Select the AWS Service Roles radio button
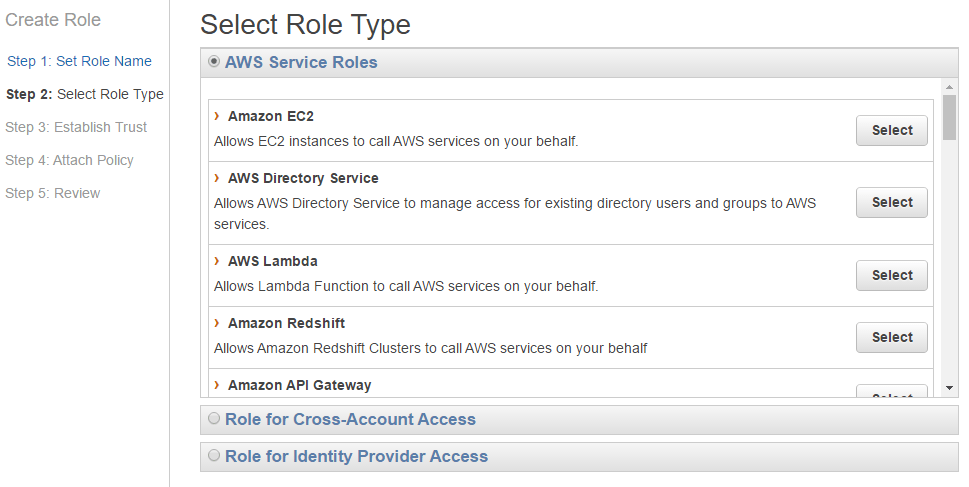 click(214, 62)
